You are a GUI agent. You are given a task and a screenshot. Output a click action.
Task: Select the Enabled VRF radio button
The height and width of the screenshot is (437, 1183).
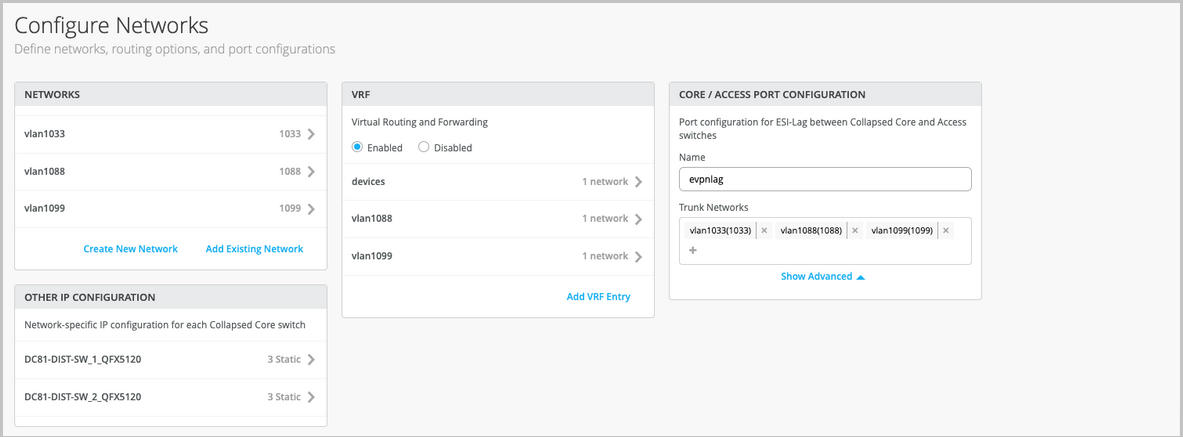tap(358, 148)
